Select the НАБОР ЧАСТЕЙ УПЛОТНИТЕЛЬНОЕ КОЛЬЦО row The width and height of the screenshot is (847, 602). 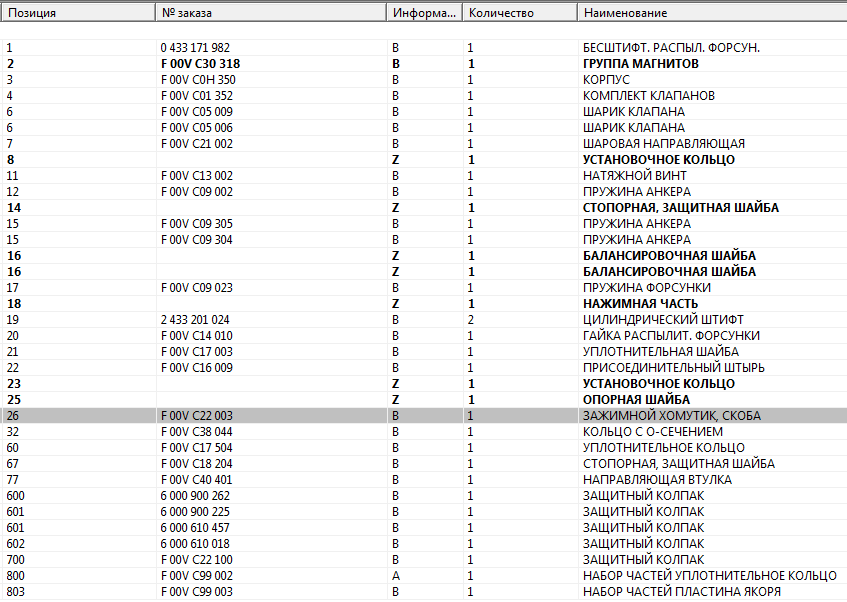709,576
